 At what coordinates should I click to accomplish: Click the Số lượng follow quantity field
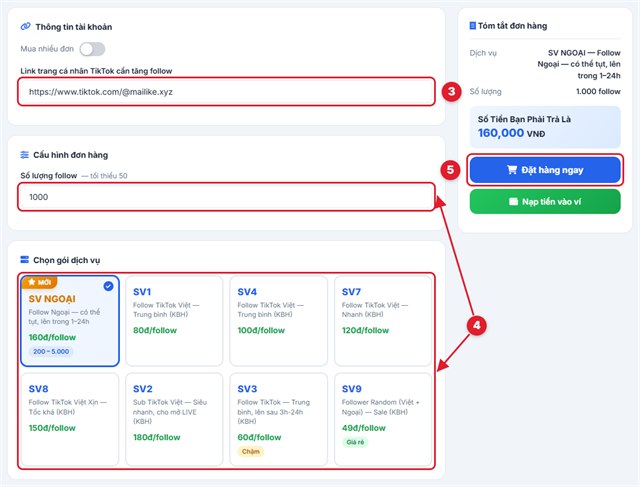[227, 197]
